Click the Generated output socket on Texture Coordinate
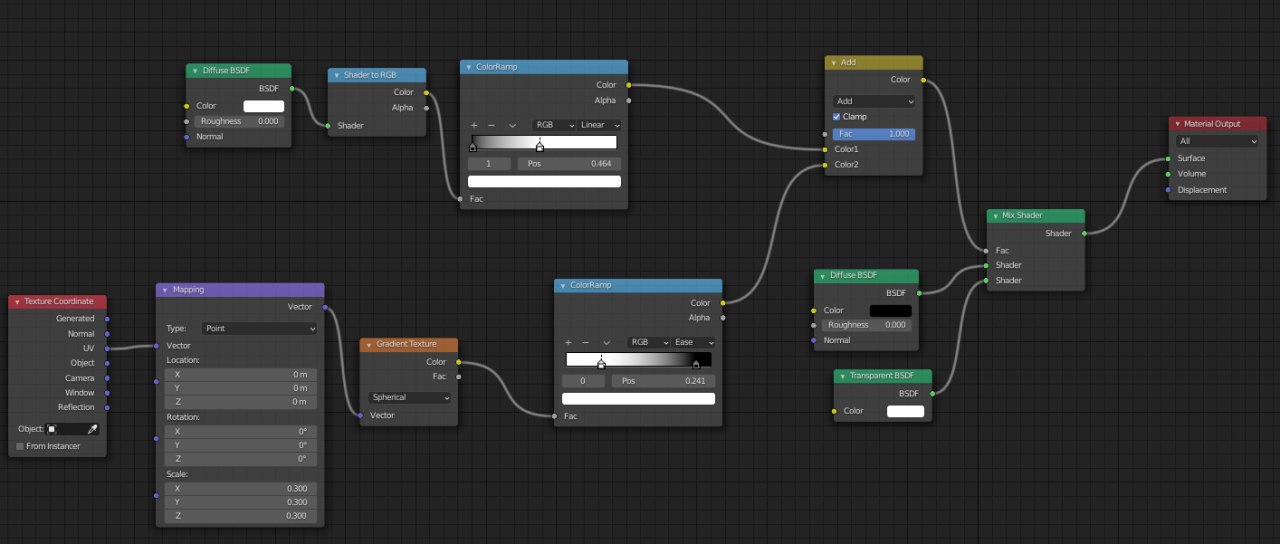 click(107, 319)
